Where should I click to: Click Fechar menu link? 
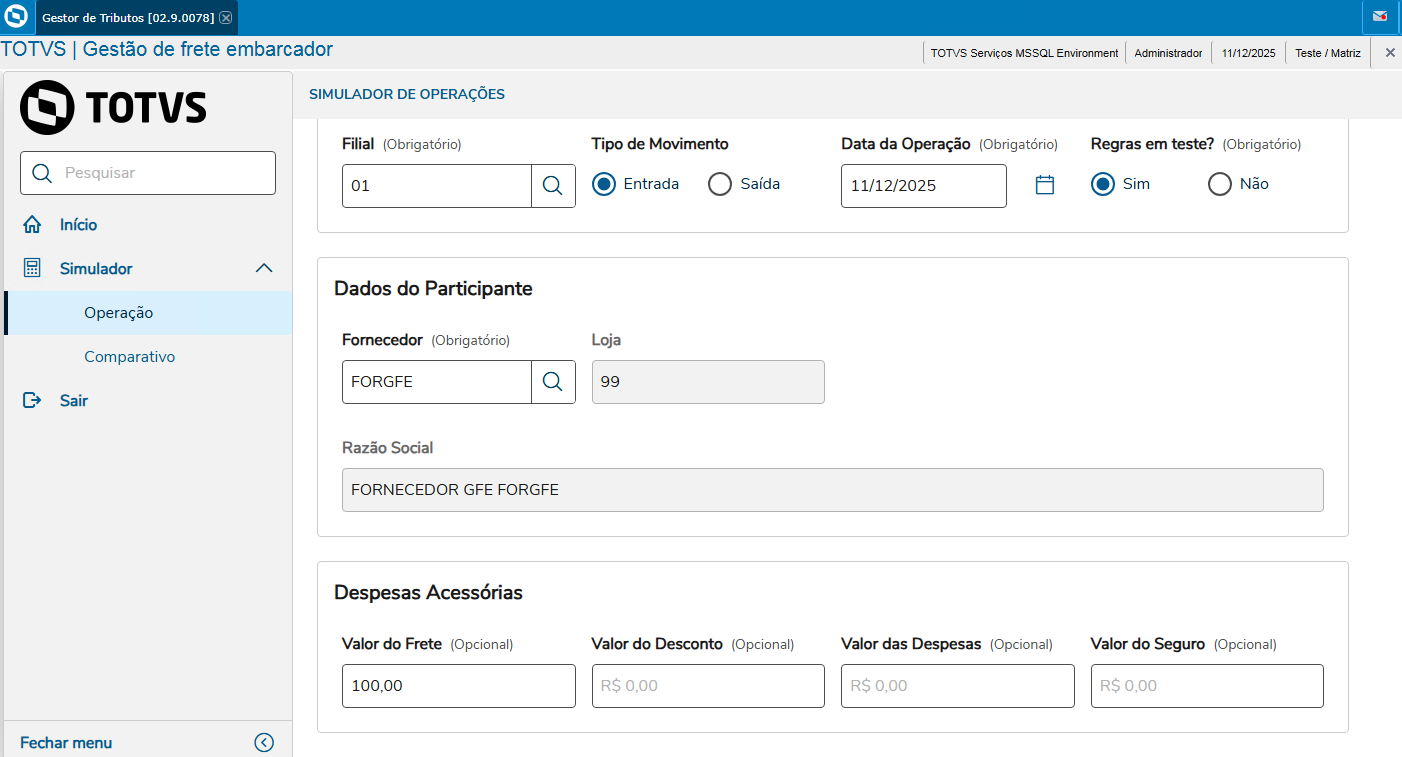tap(66, 743)
